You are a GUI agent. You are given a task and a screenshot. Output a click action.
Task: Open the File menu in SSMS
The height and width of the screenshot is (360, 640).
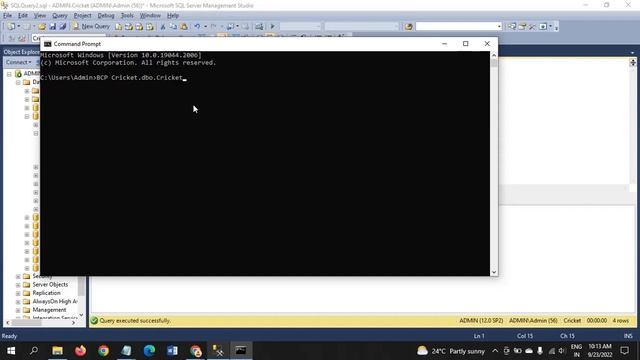[x=7, y=16]
